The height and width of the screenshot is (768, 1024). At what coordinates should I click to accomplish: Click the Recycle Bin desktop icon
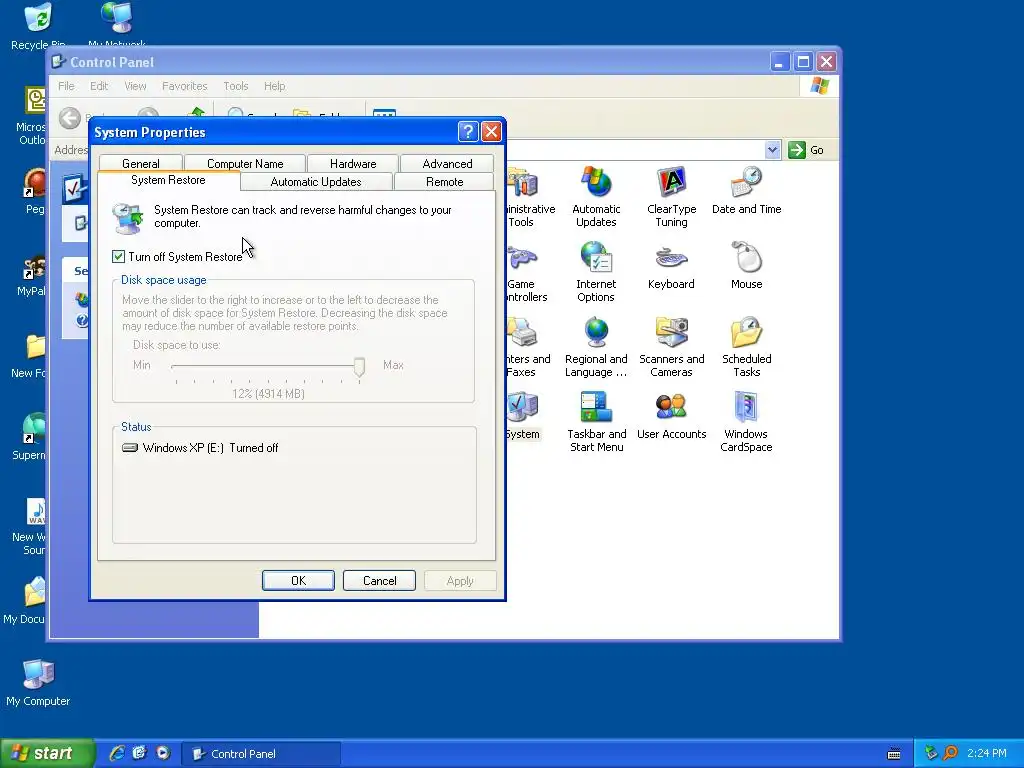tap(38, 26)
